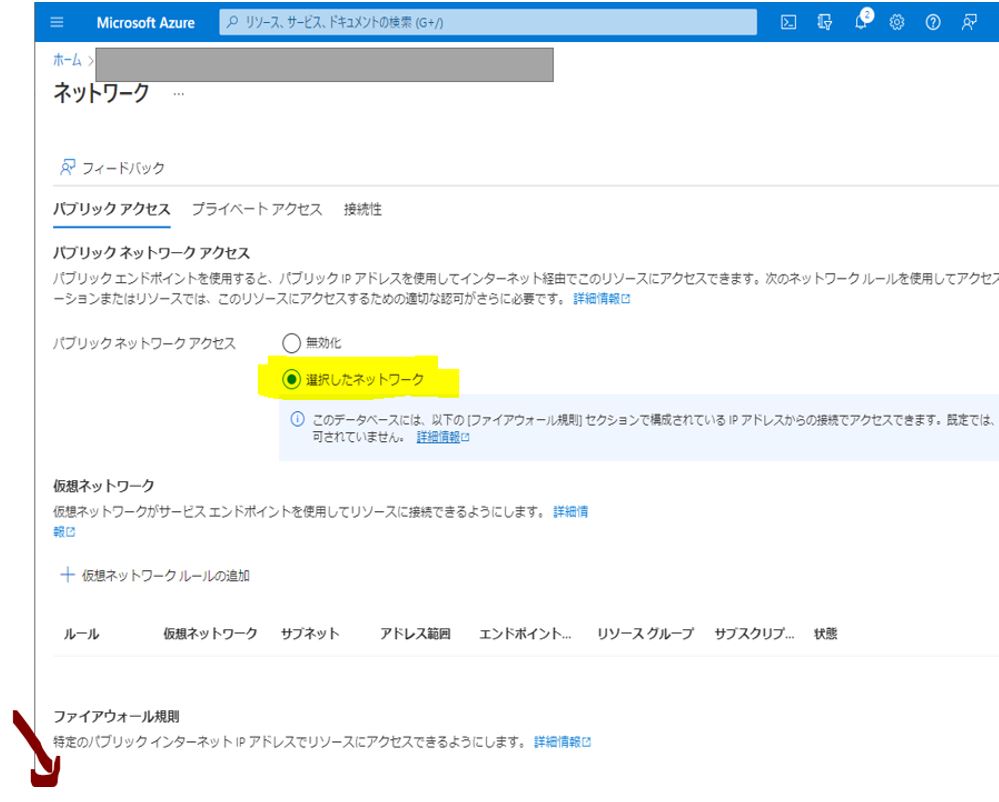Screen dimensions: 999x802
Task: Select the 無効化 radio button
Action: pyautogui.click(x=291, y=344)
